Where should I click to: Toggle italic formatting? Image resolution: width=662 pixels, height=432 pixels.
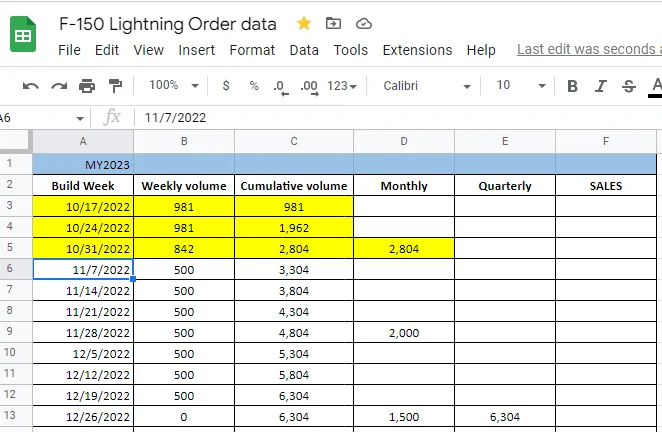600,86
